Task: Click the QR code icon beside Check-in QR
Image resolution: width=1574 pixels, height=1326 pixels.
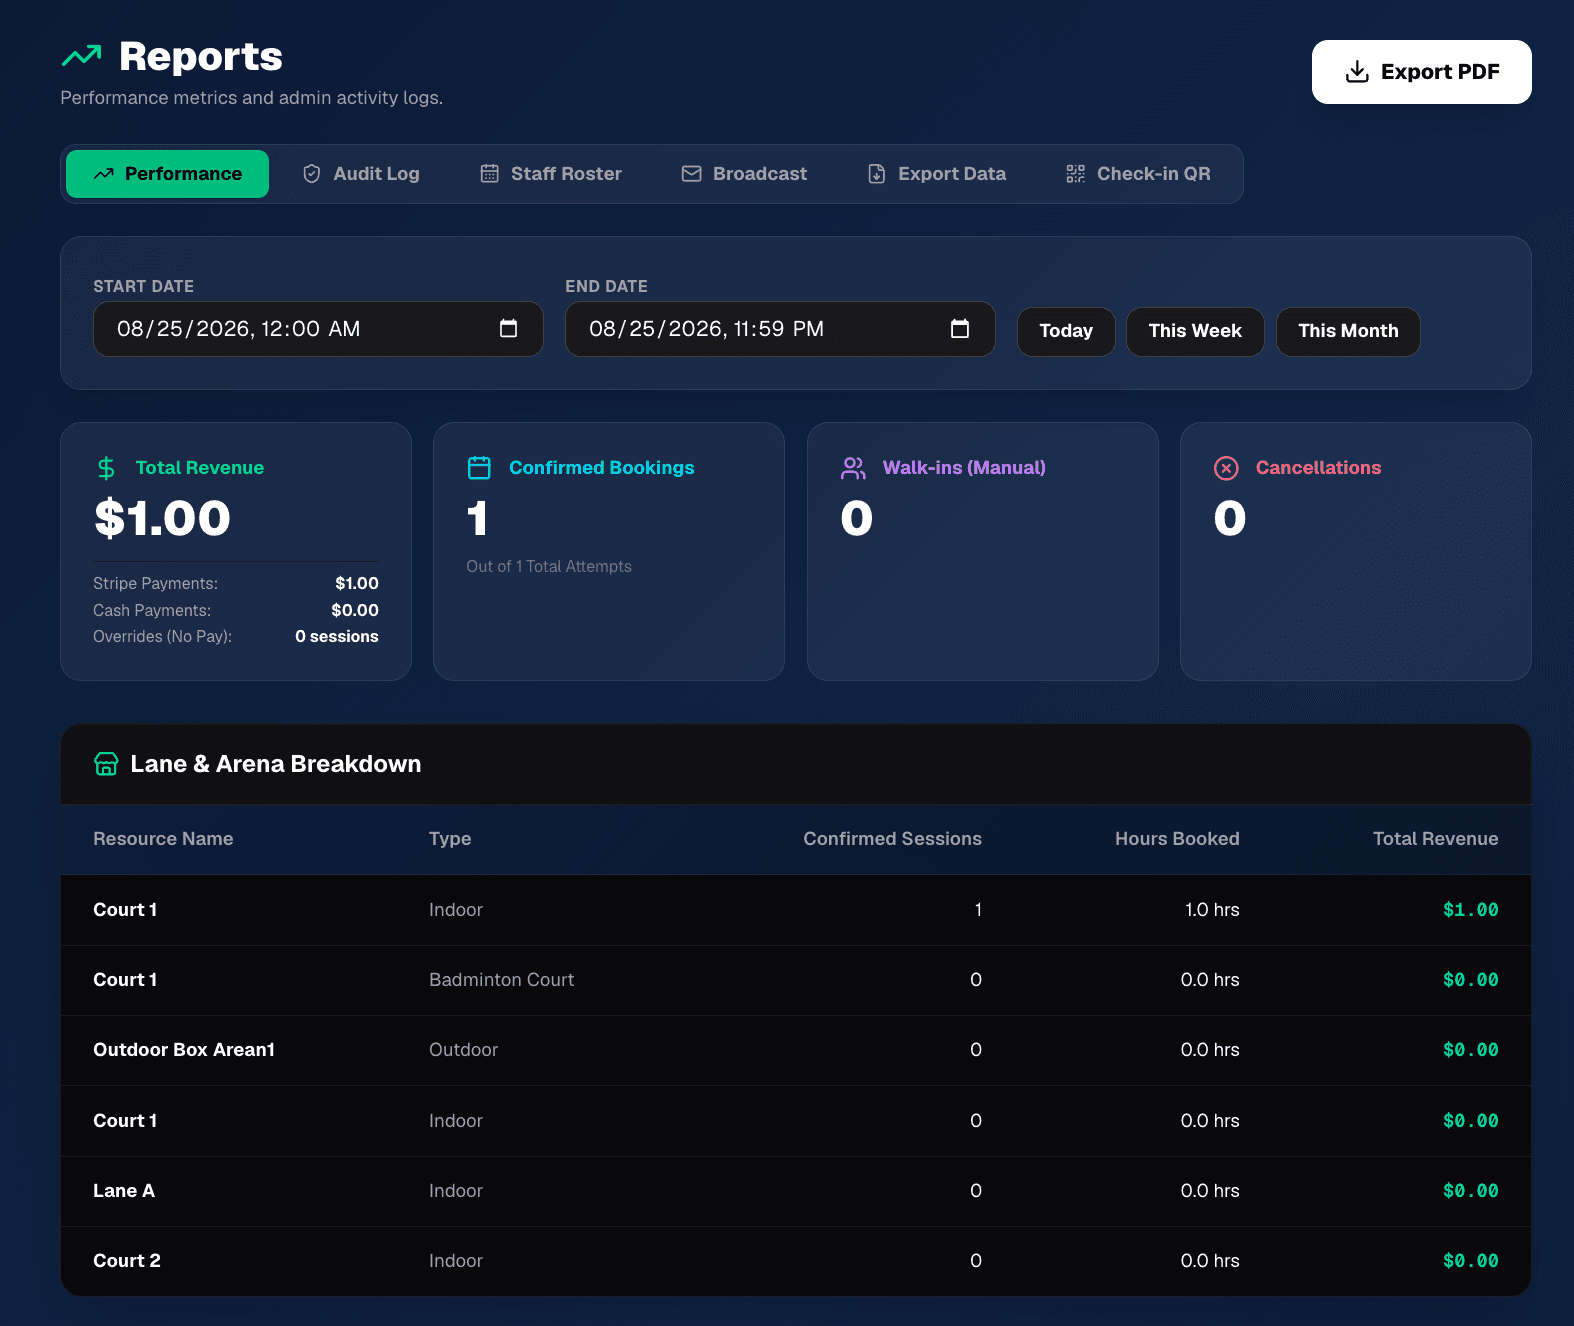Action: [x=1075, y=174]
